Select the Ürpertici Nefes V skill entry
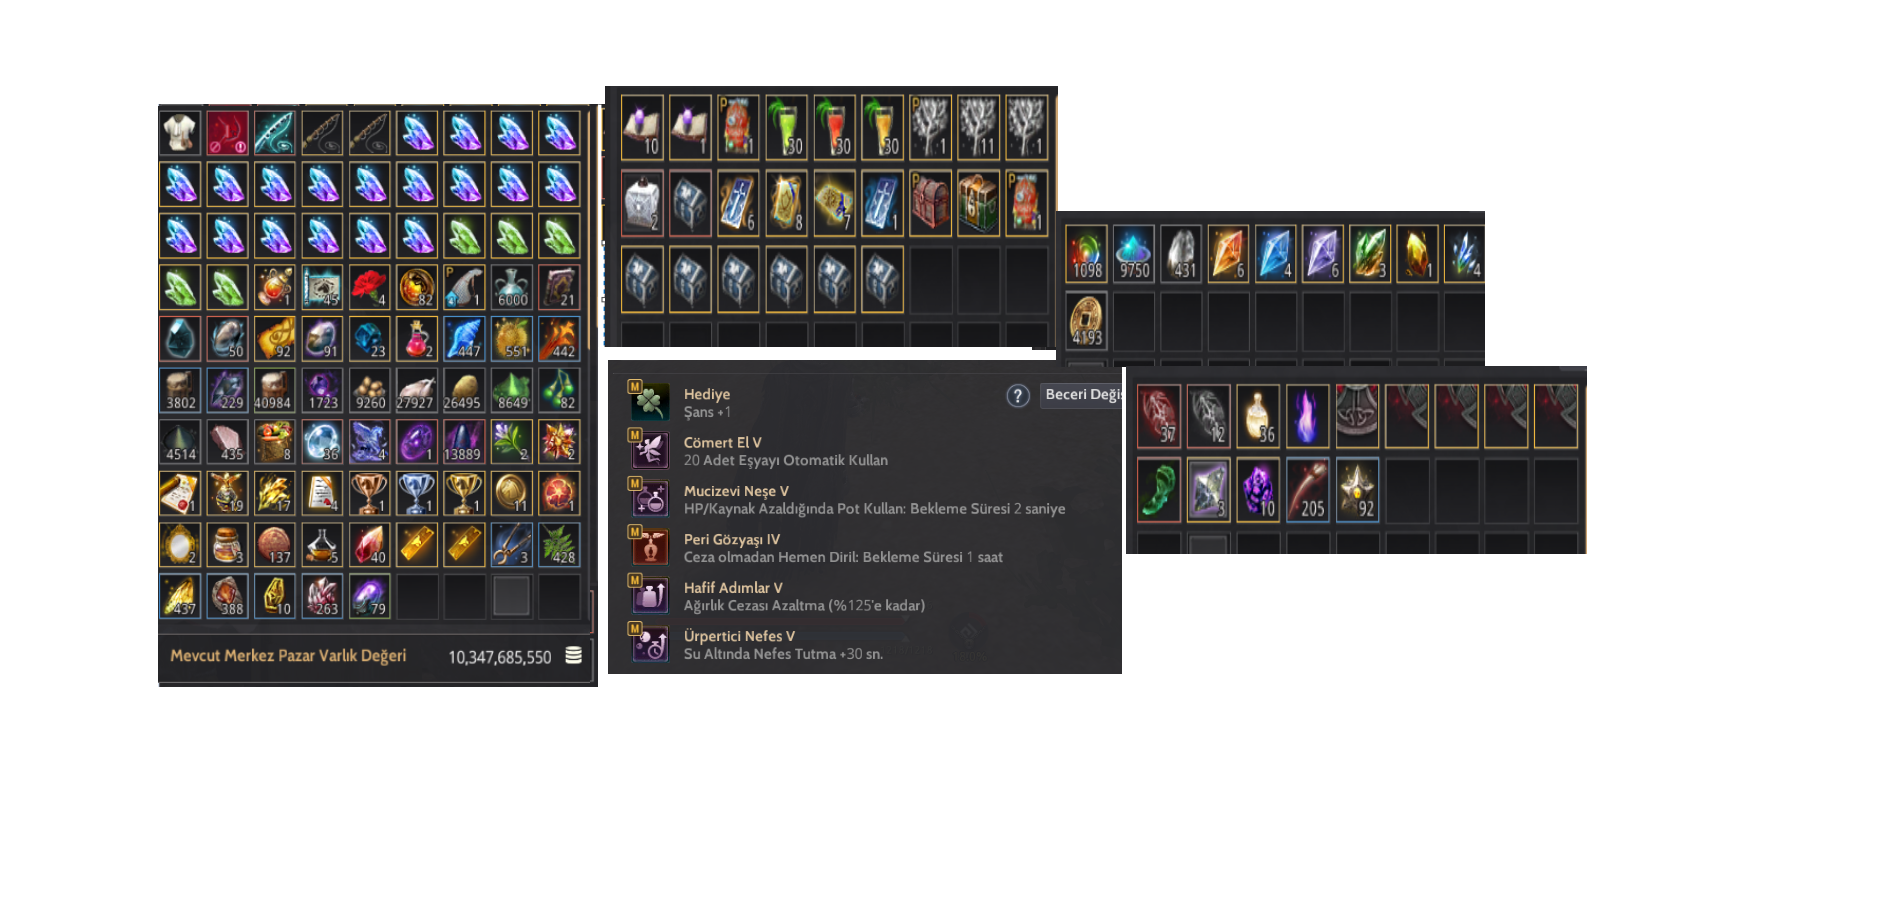The height and width of the screenshot is (900, 1901). coord(864,645)
